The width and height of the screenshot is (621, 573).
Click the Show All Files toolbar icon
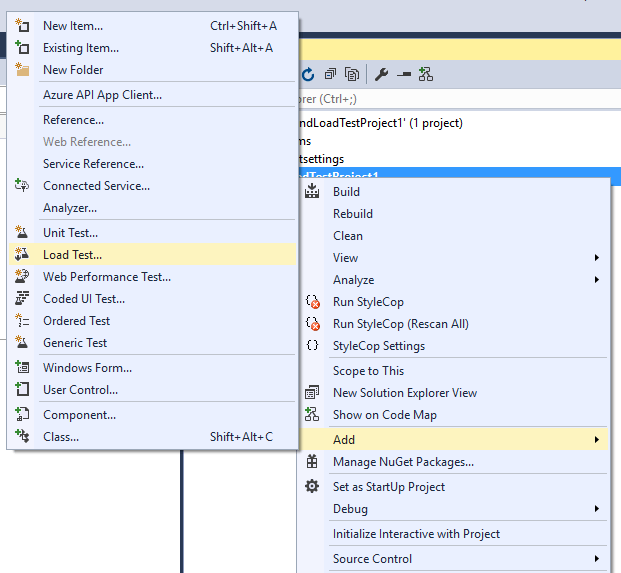click(x=352, y=74)
